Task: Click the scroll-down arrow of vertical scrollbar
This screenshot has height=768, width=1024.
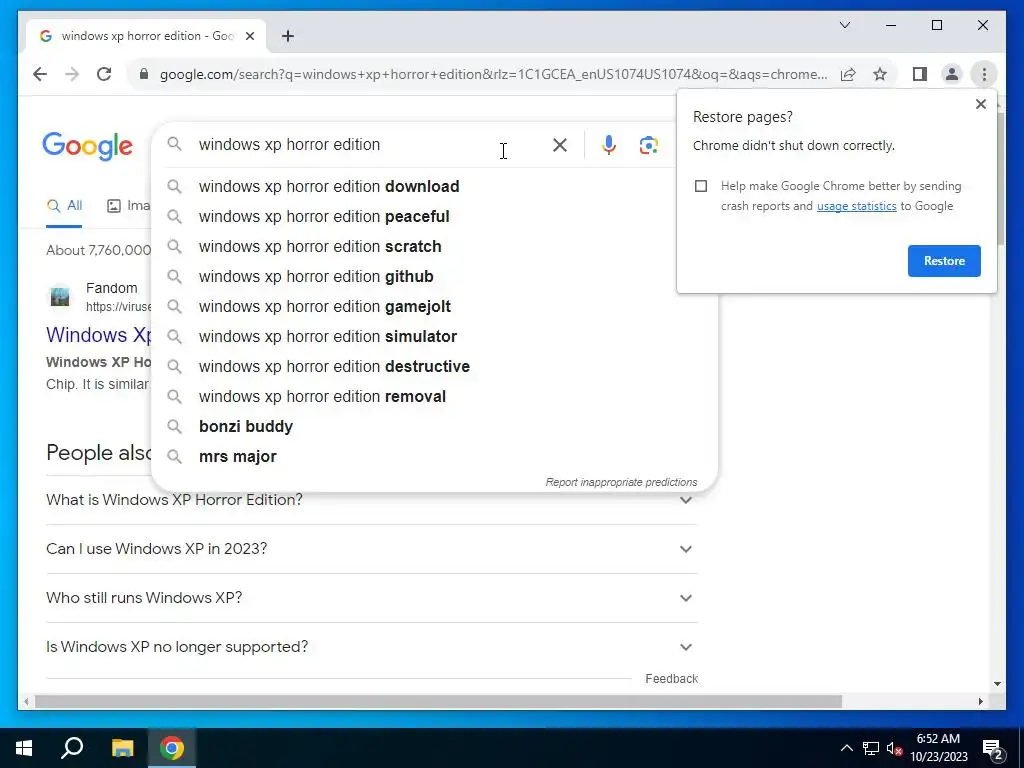Action: pos(997,684)
